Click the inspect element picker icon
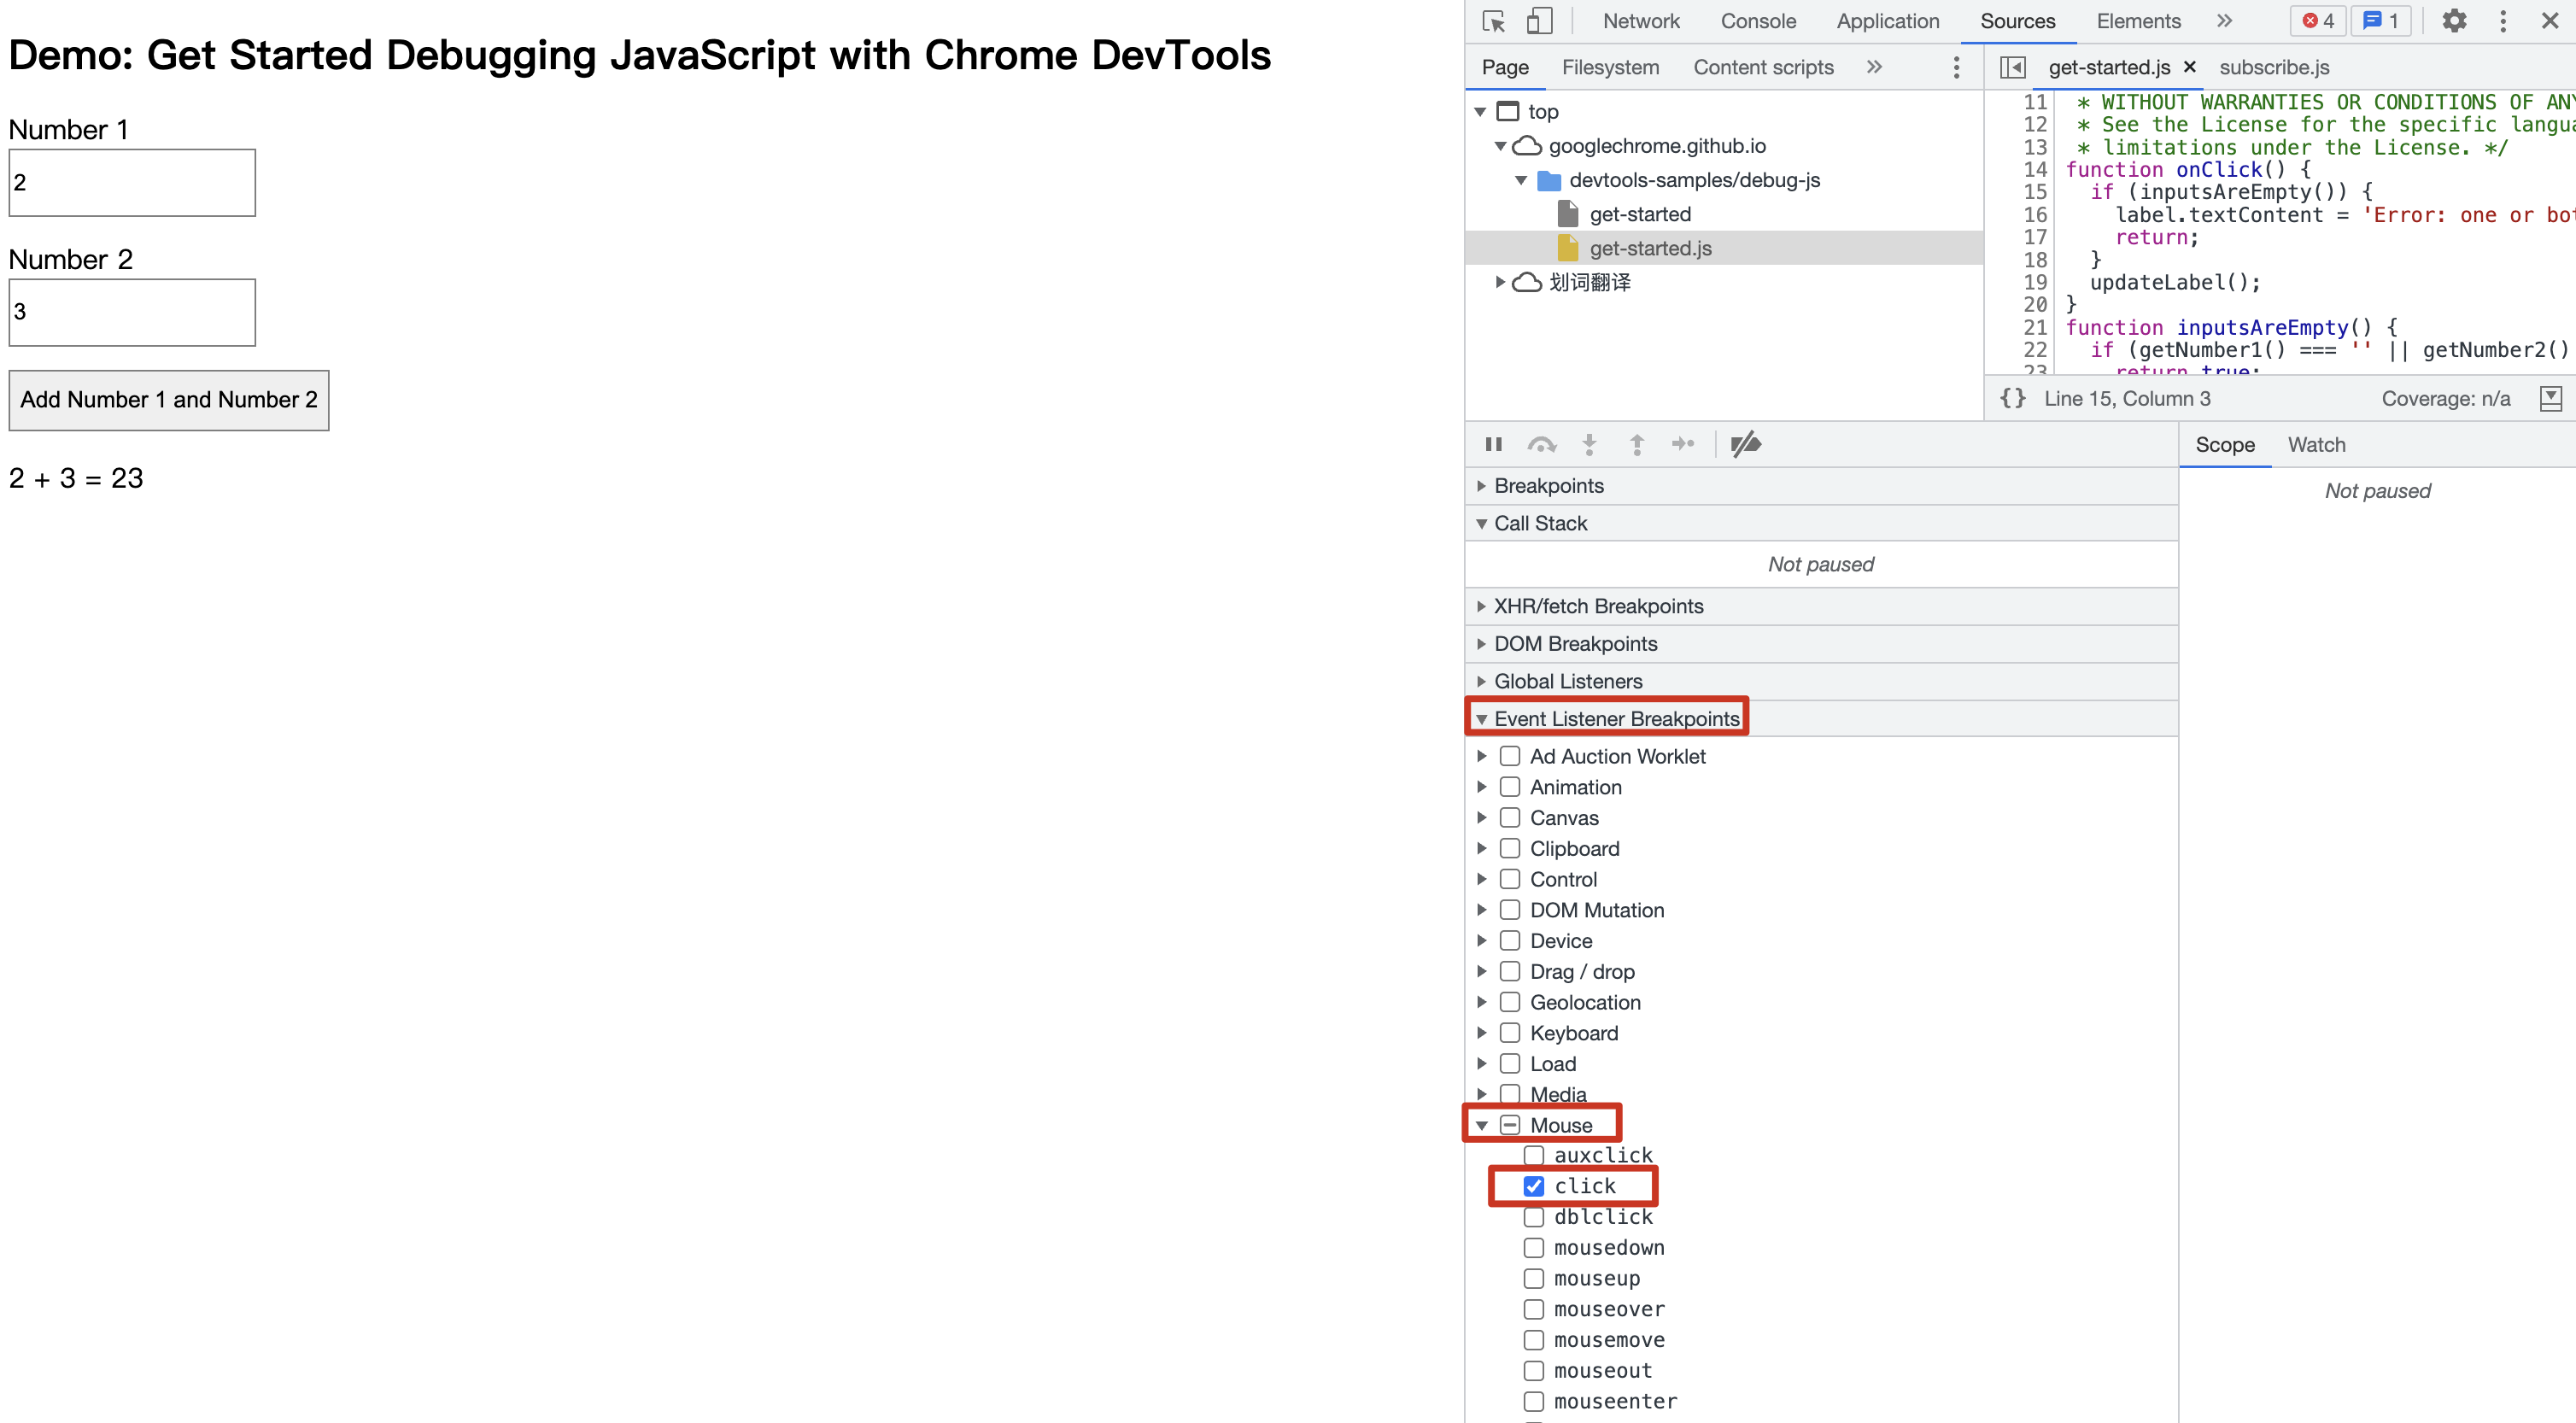 [x=1494, y=21]
